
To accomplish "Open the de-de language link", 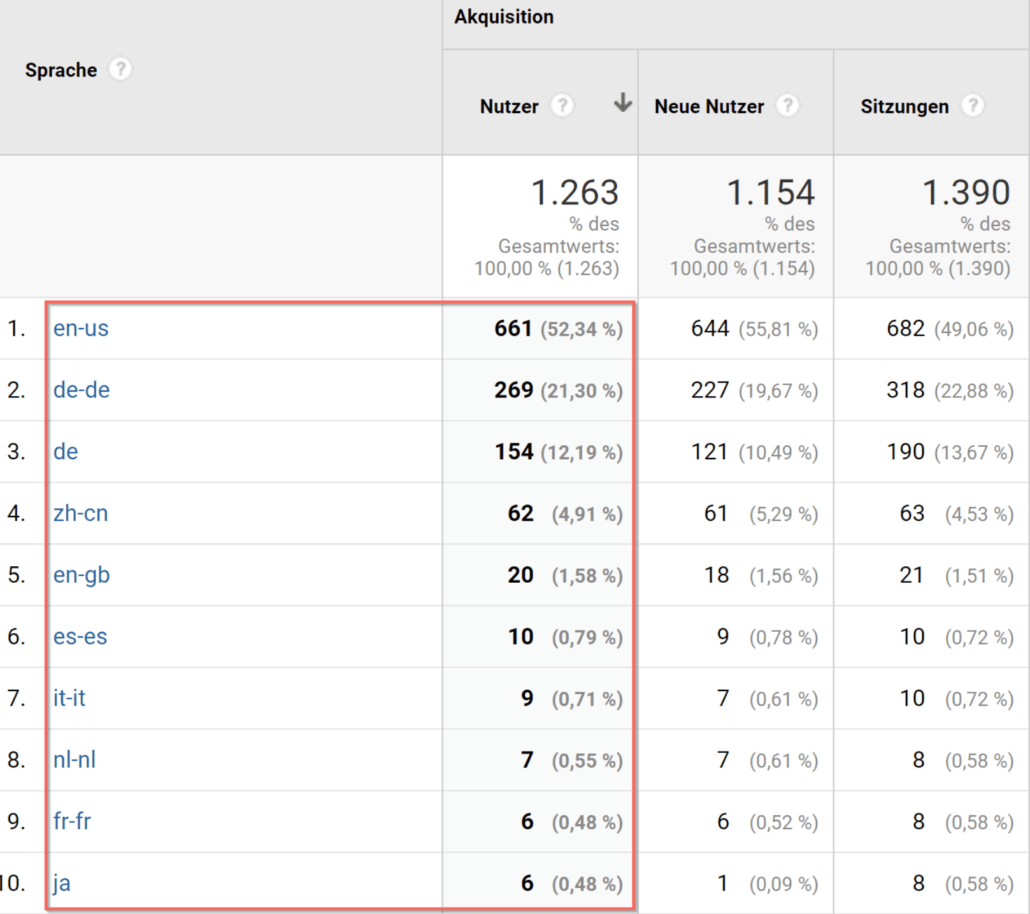I will point(81,390).
